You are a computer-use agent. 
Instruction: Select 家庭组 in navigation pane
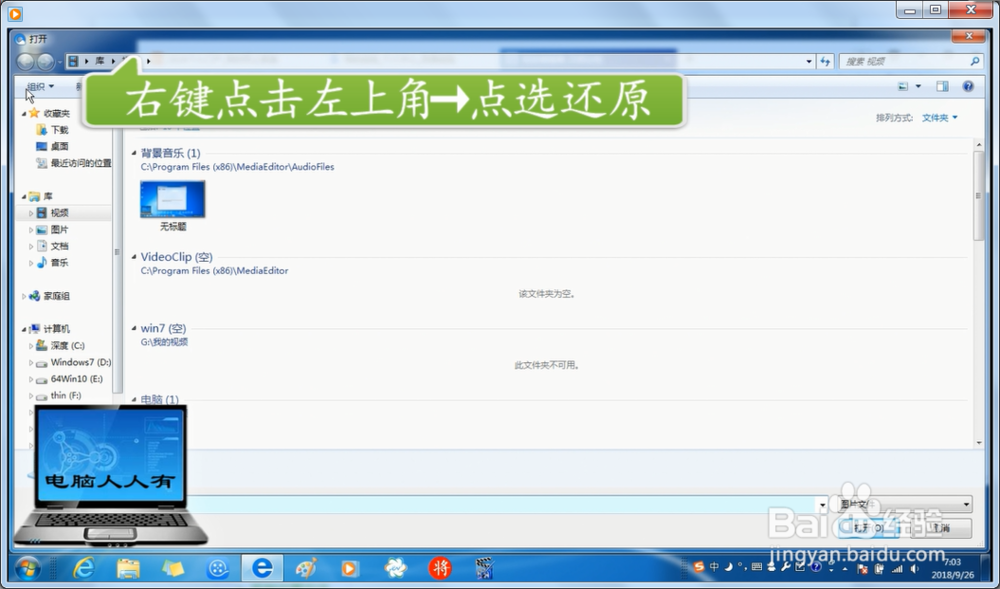click(x=49, y=296)
